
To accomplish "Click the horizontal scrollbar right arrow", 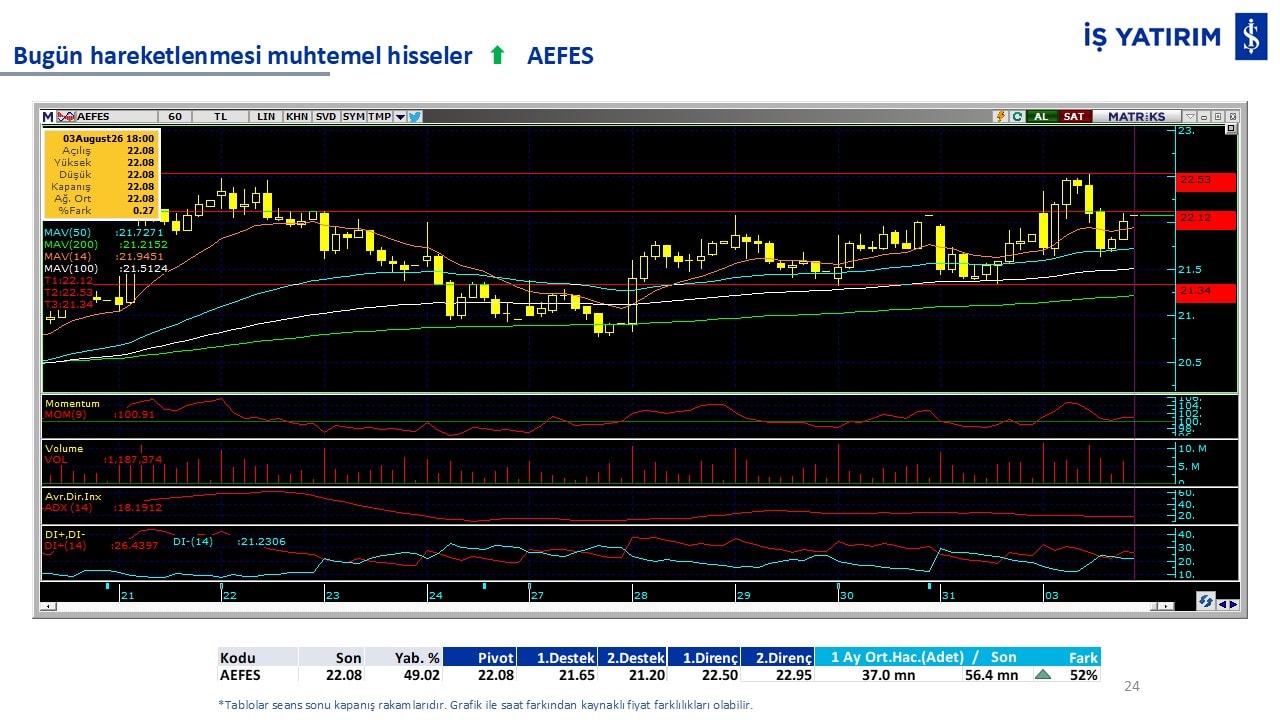I will tap(1167, 606).
